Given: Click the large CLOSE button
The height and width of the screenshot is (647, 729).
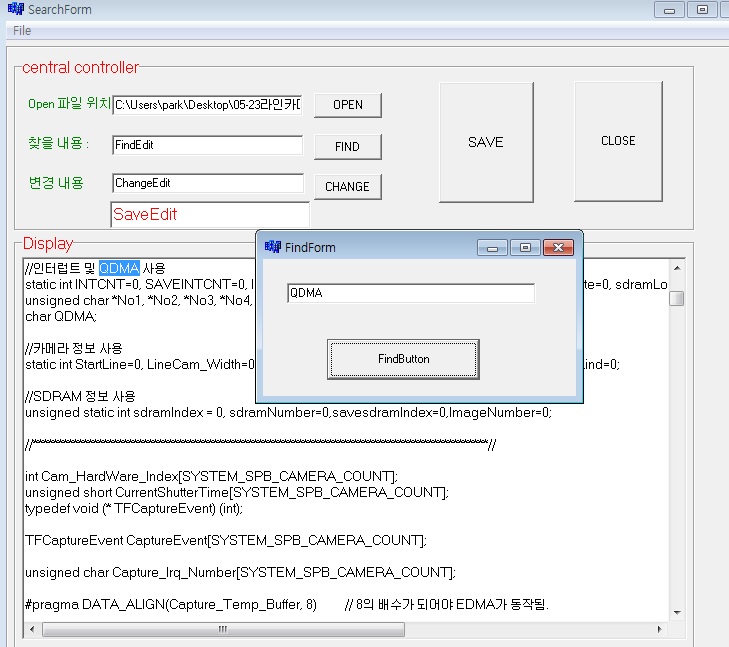Looking at the screenshot, I should click(618, 141).
